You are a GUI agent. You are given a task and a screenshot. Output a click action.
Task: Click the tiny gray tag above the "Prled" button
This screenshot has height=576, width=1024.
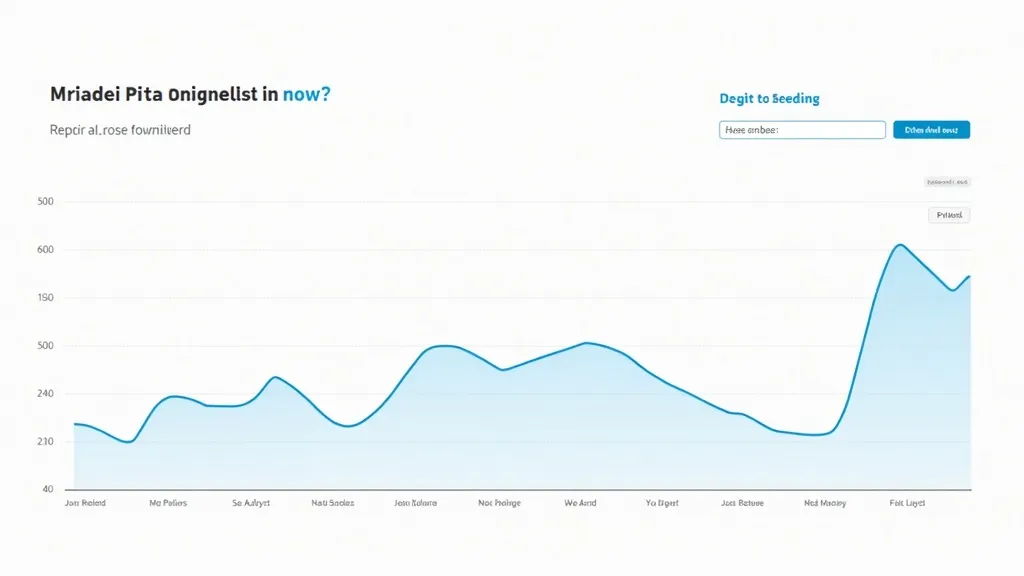pos(947,182)
